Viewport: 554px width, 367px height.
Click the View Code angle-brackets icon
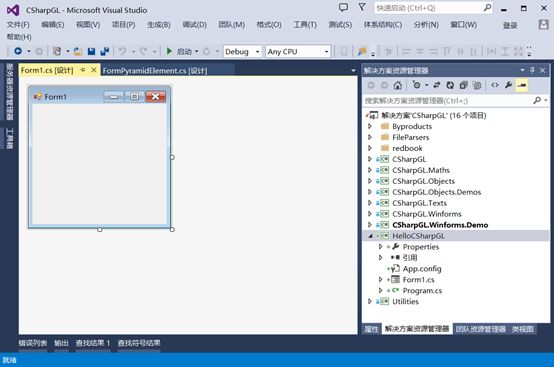(495, 85)
